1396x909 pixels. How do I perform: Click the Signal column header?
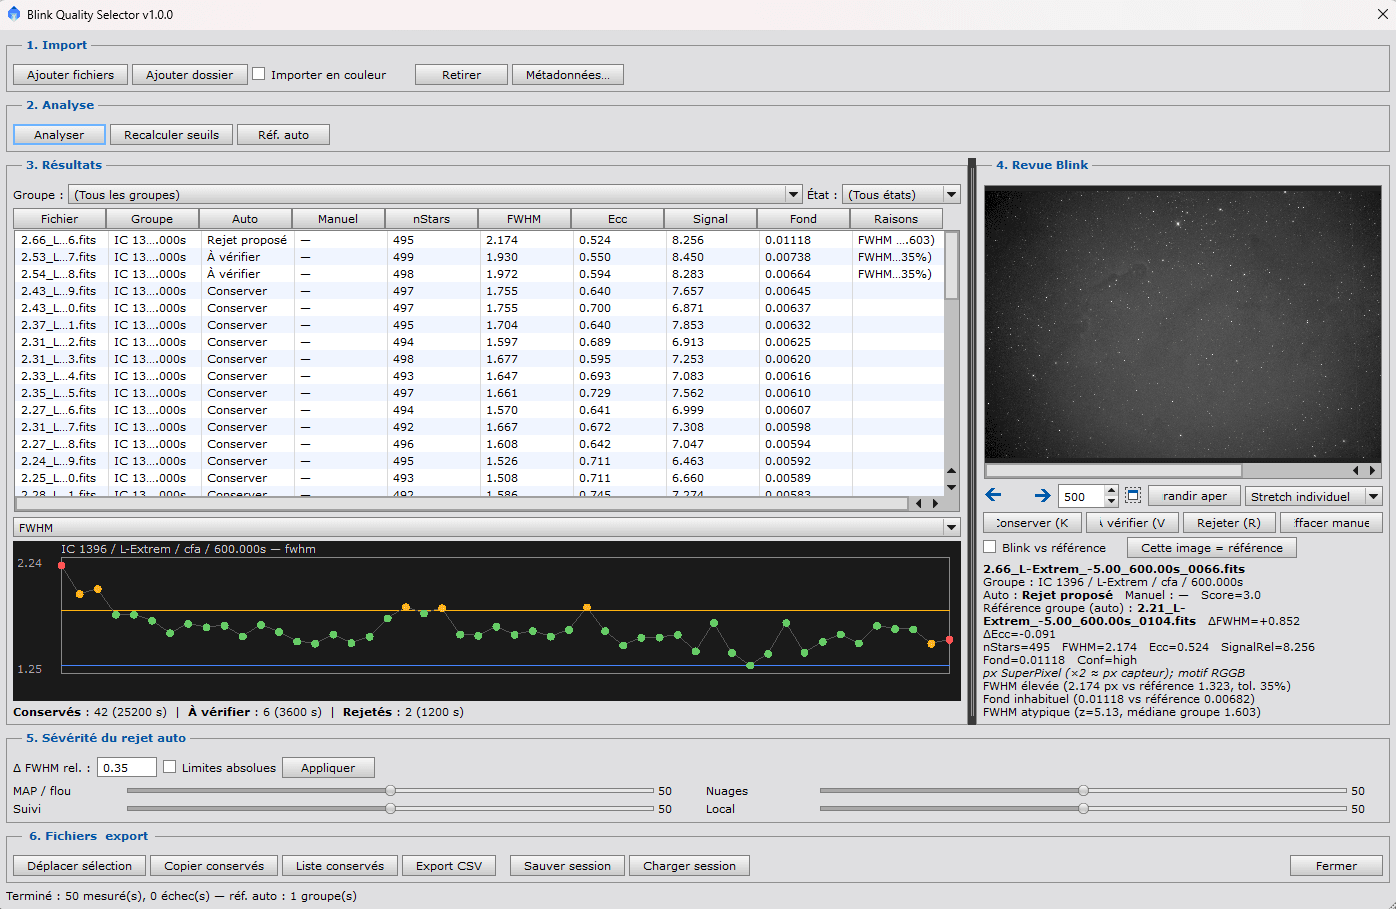[710, 219]
